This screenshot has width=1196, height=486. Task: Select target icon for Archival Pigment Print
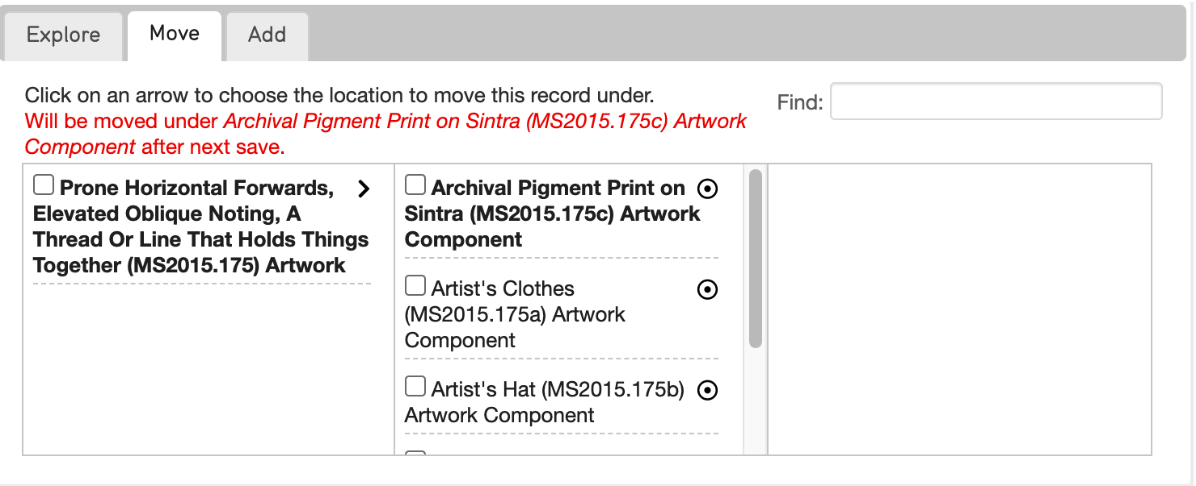(708, 188)
